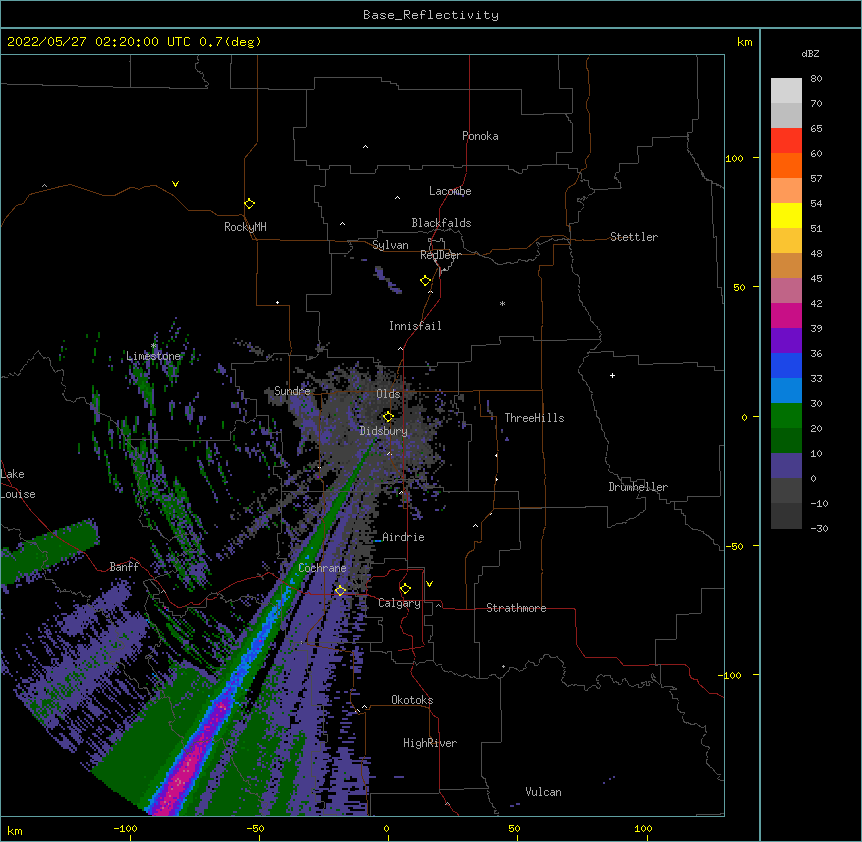Click the asterisk marker above Limestone label
This screenshot has height=842, width=862.
154,345
